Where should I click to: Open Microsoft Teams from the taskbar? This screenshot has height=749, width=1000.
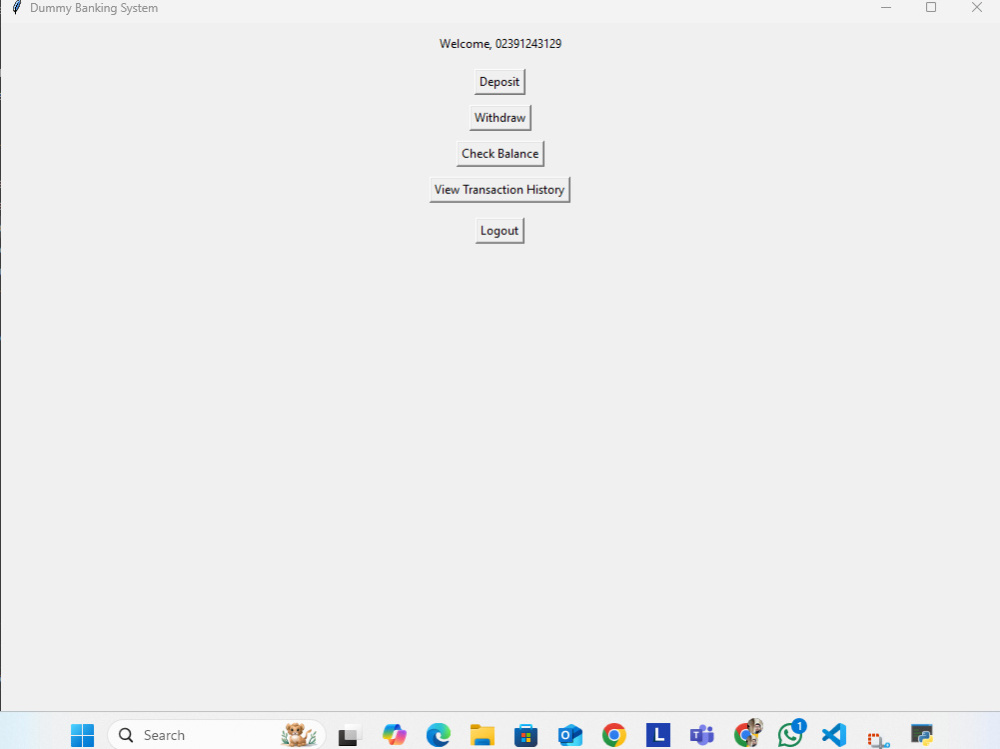pyautogui.click(x=702, y=735)
